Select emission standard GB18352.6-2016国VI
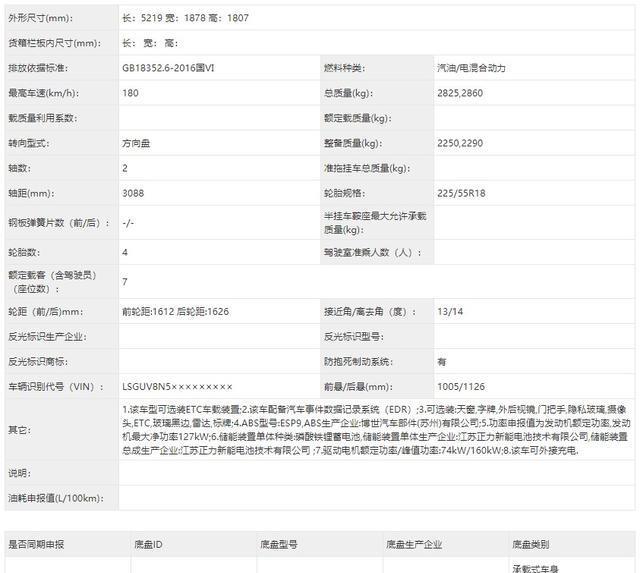This screenshot has height=573, width=640. 168,68
